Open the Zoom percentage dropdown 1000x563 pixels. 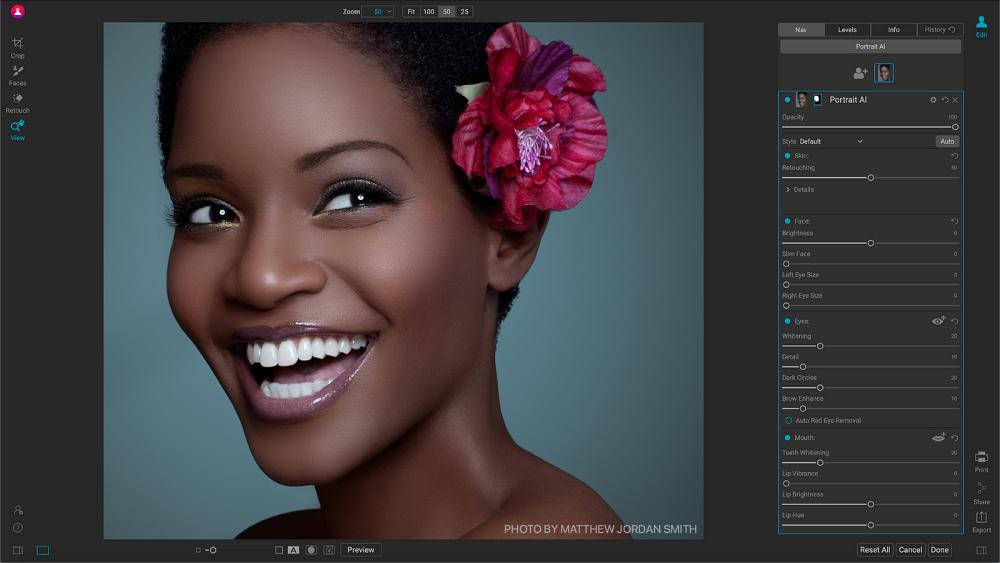(379, 12)
